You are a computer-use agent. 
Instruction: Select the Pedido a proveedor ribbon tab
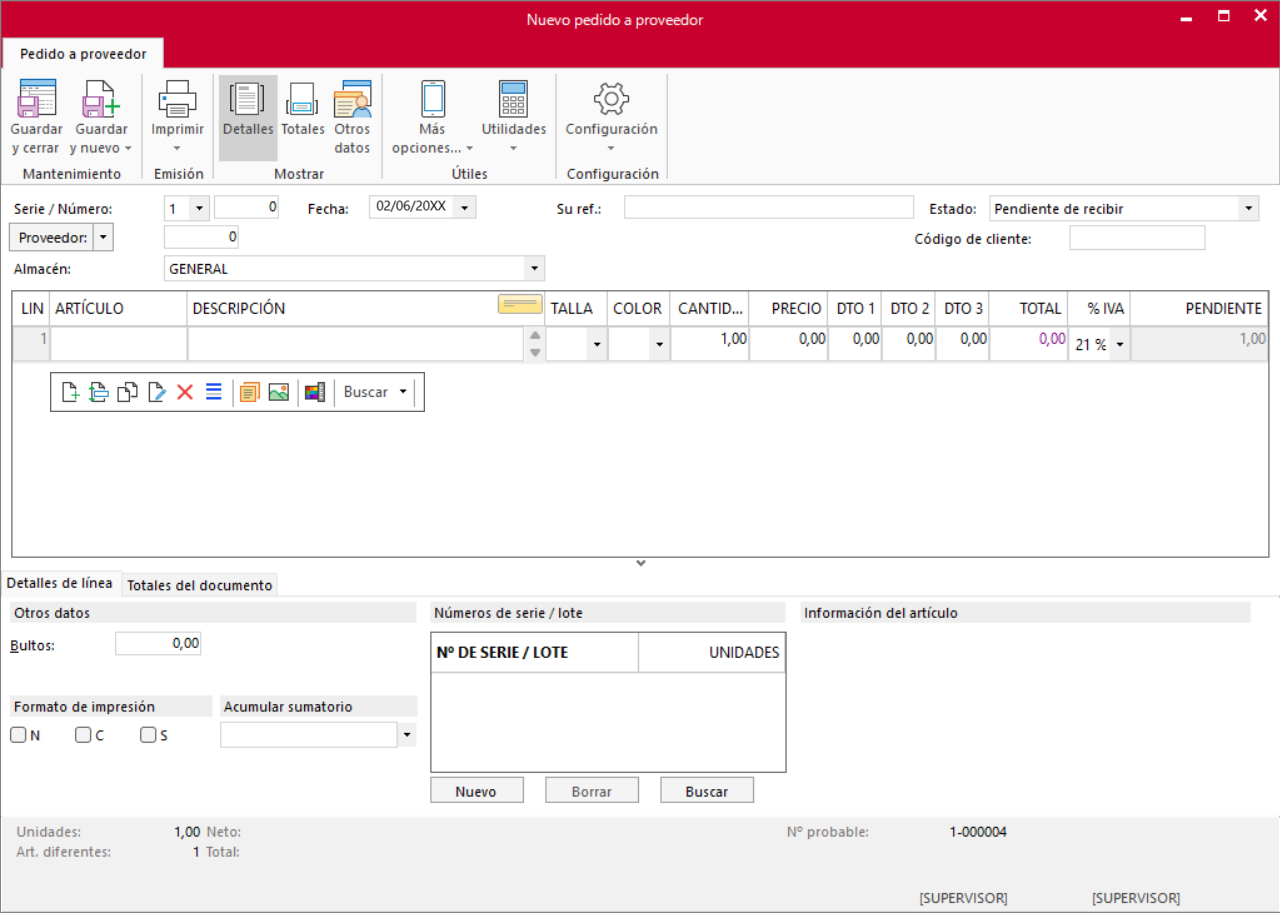[83, 54]
